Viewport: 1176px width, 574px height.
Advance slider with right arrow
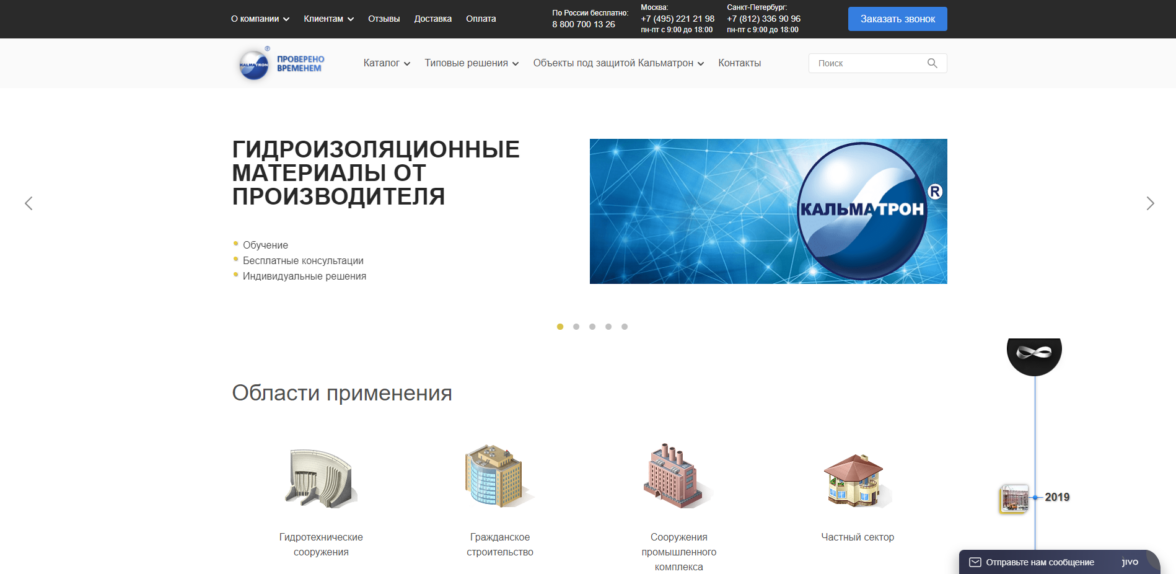point(1150,203)
